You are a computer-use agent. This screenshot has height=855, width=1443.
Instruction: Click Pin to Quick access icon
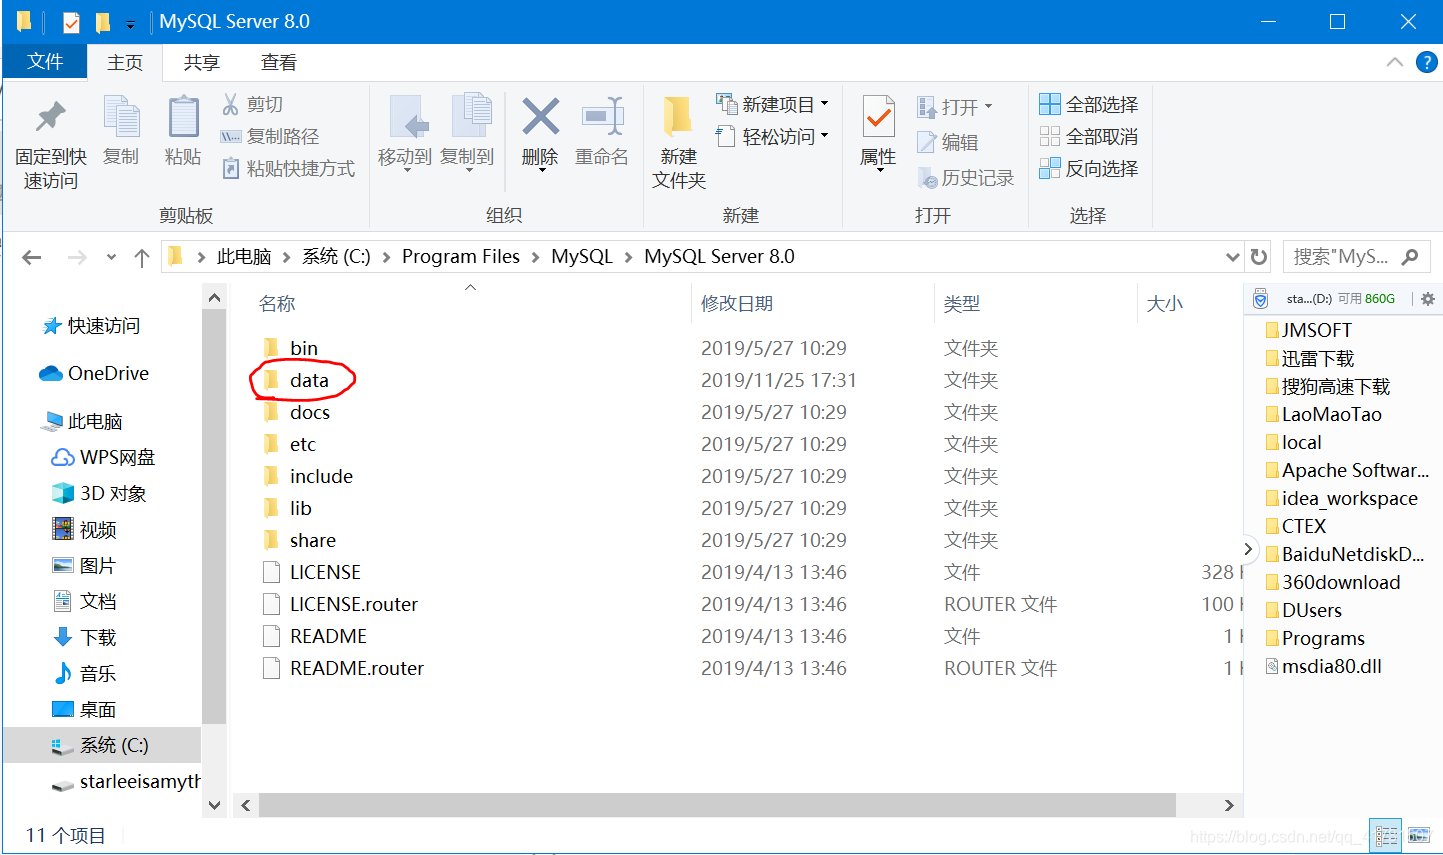tap(50, 118)
